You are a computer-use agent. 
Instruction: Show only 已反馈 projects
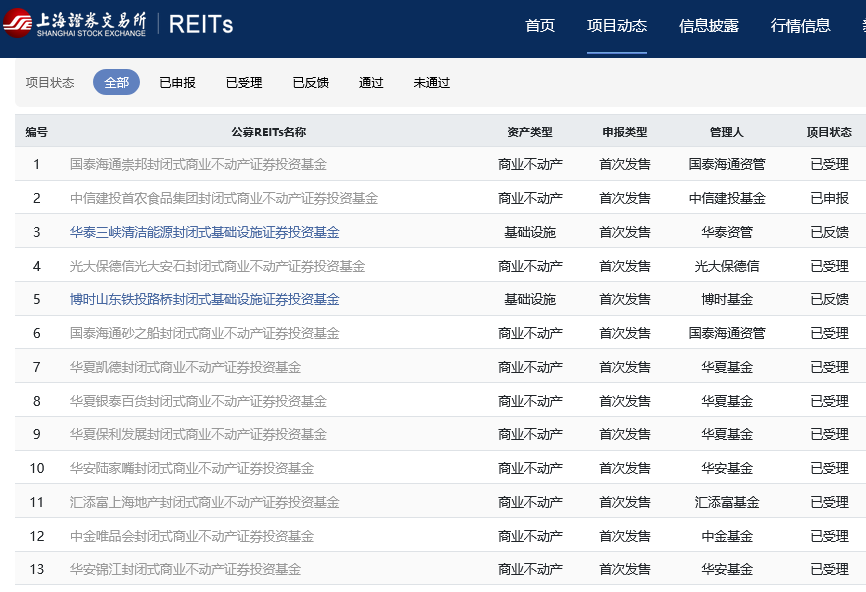310,83
